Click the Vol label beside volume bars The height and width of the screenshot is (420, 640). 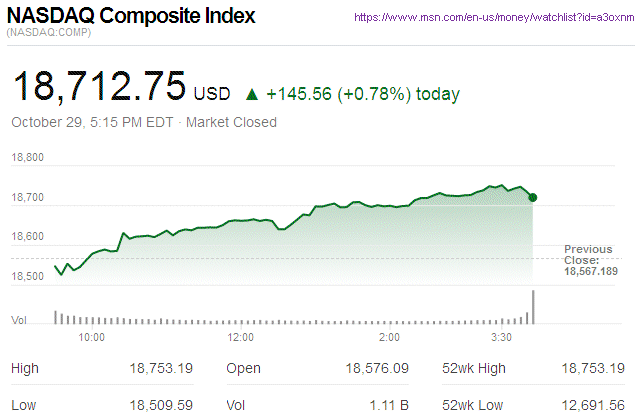[x=18, y=320]
